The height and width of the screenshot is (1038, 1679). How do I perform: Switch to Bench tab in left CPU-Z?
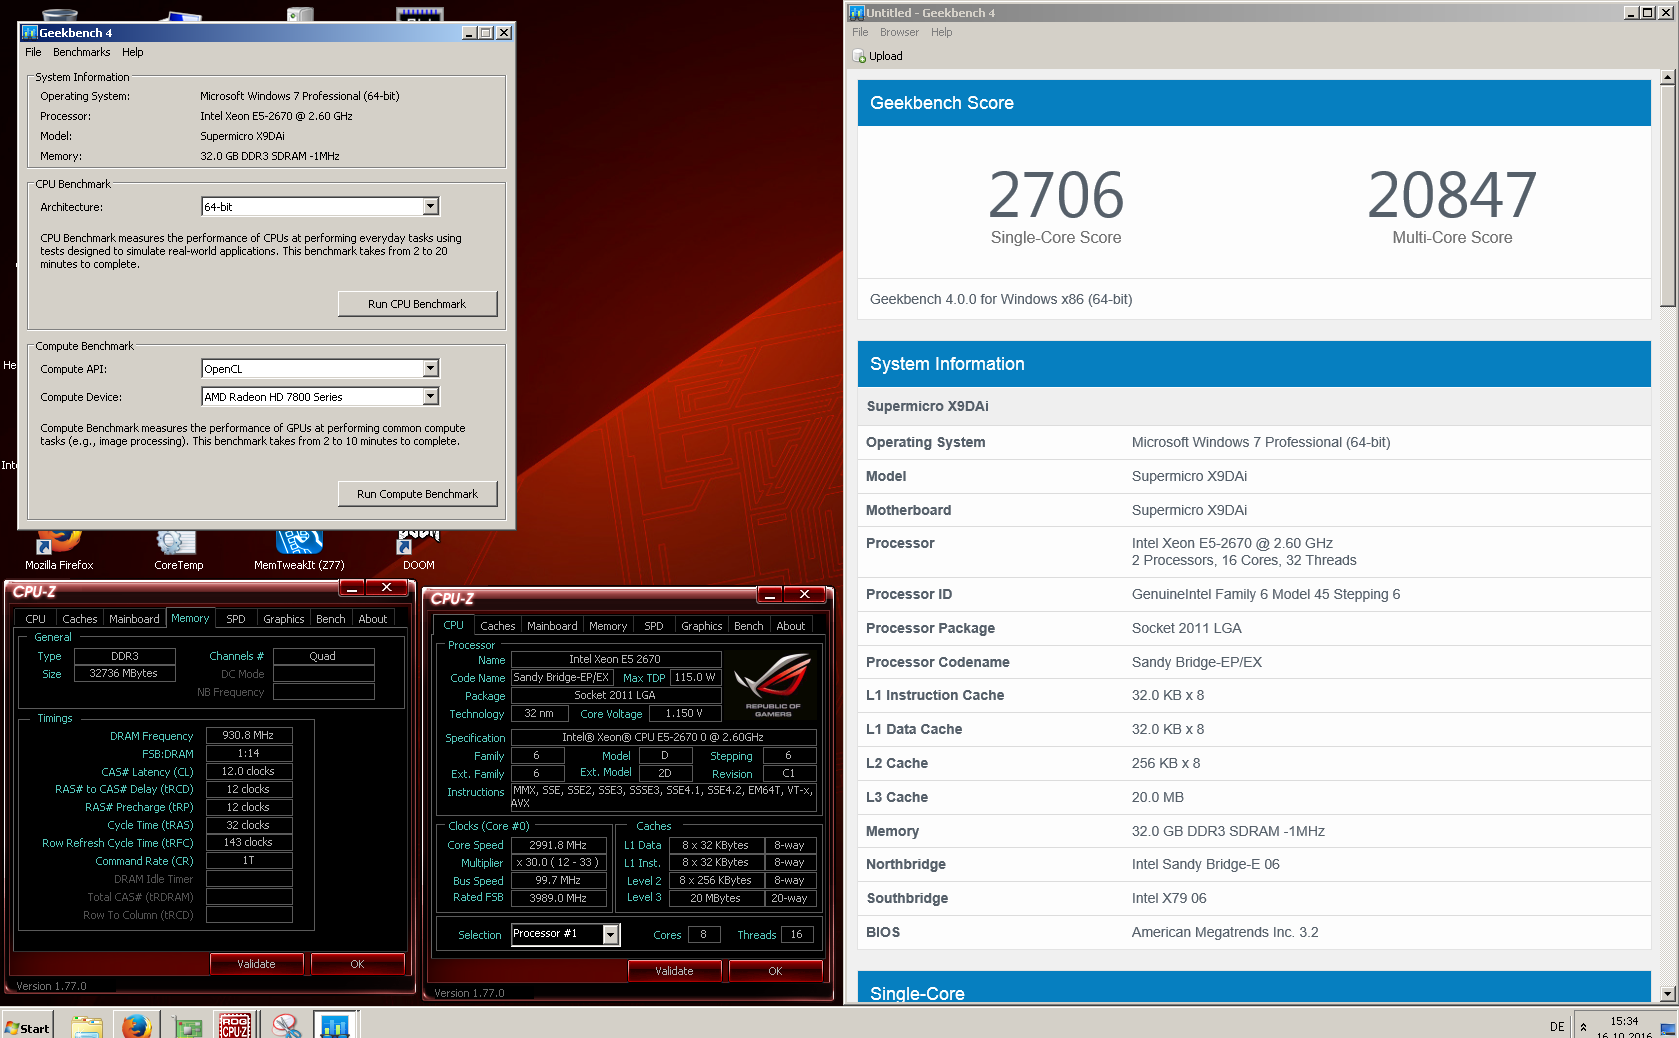click(331, 619)
